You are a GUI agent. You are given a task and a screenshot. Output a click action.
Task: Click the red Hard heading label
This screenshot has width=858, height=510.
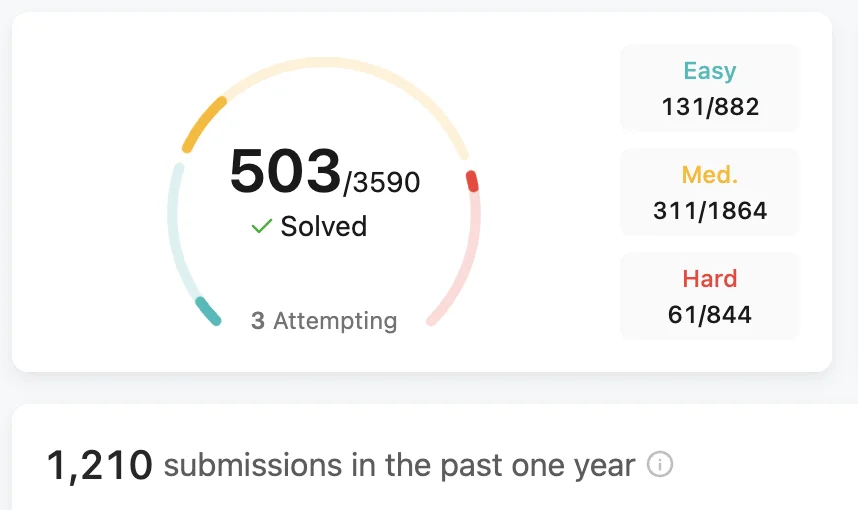(710, 279)
